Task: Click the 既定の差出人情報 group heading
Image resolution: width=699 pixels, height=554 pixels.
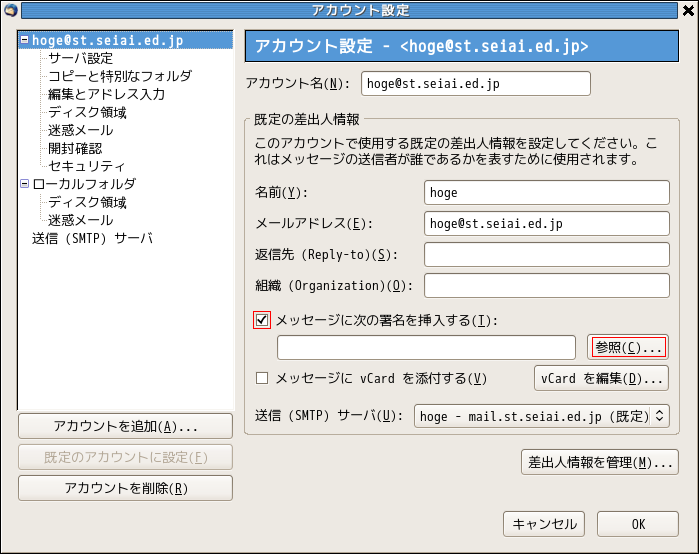Action: click(306, 119)
